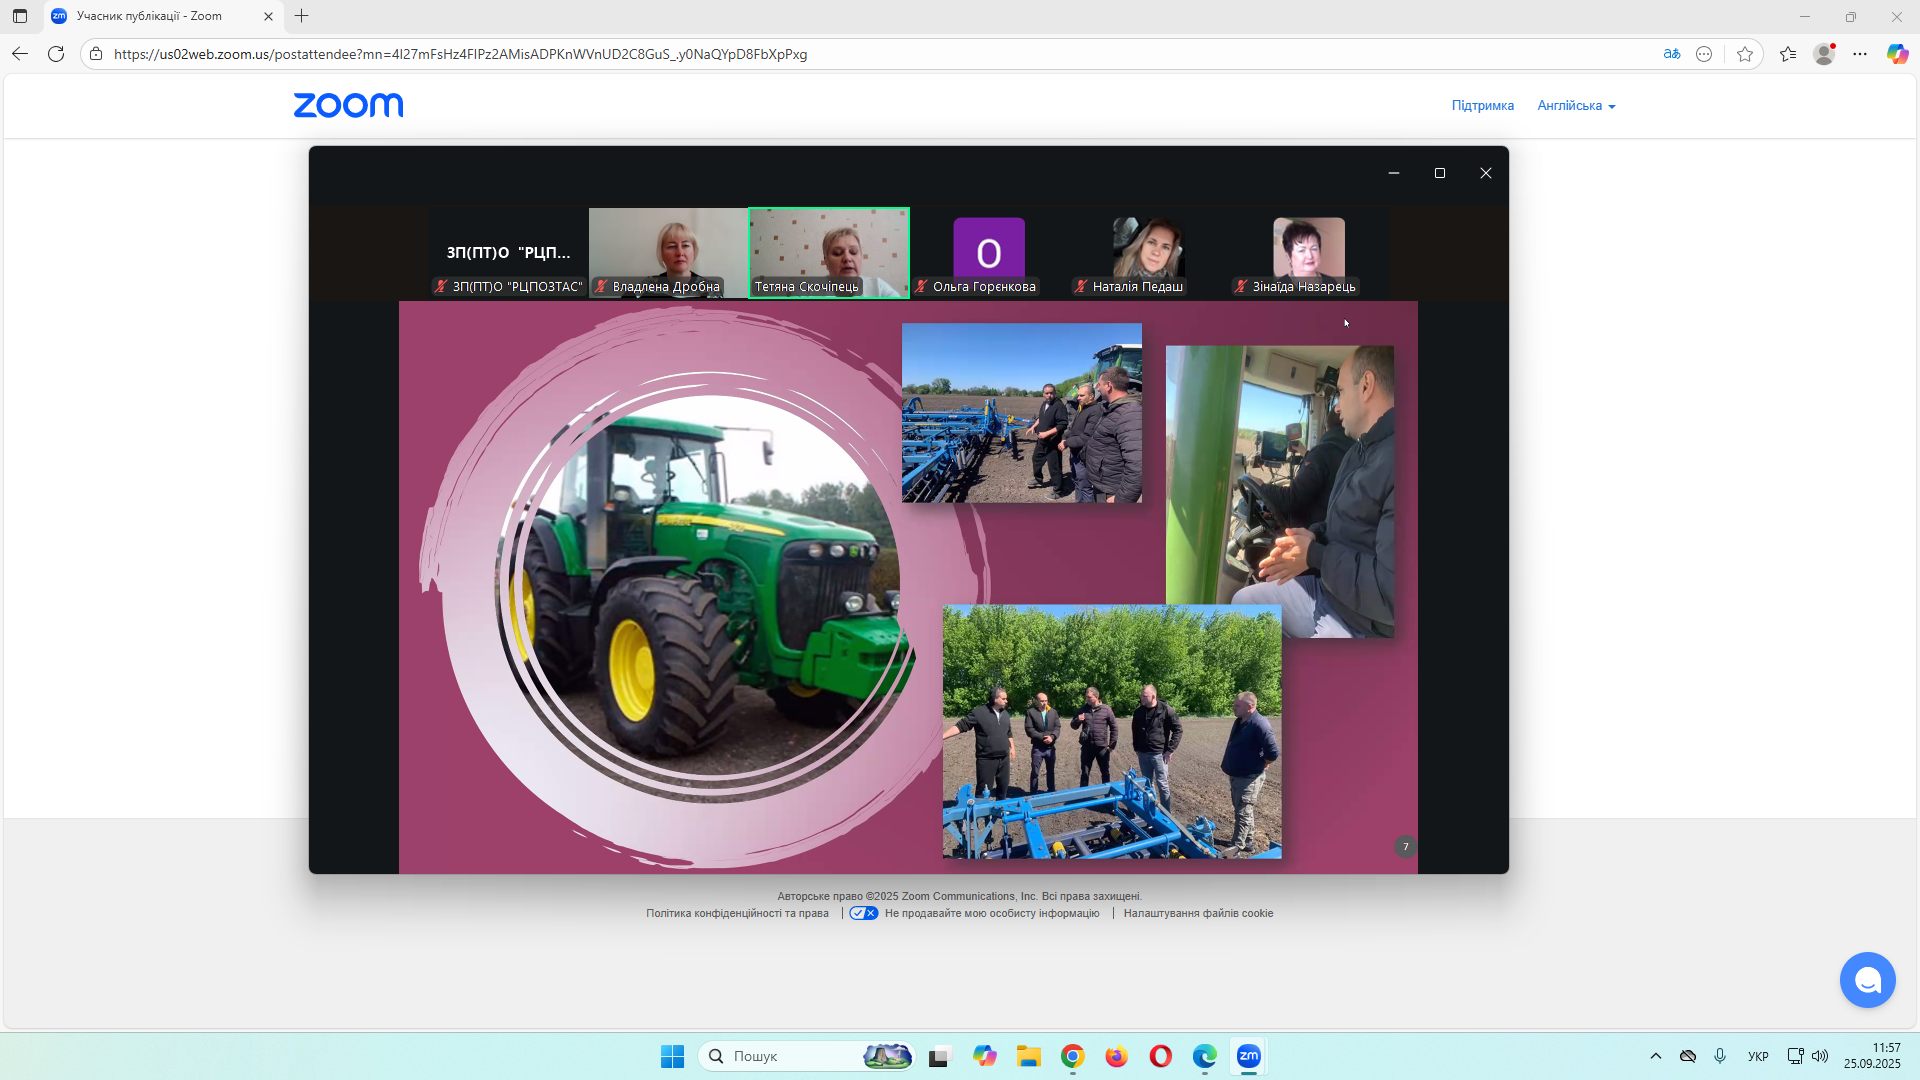Open the Підтримка link
The width and height of the screenshot is (1920, 1080).
1482,106
